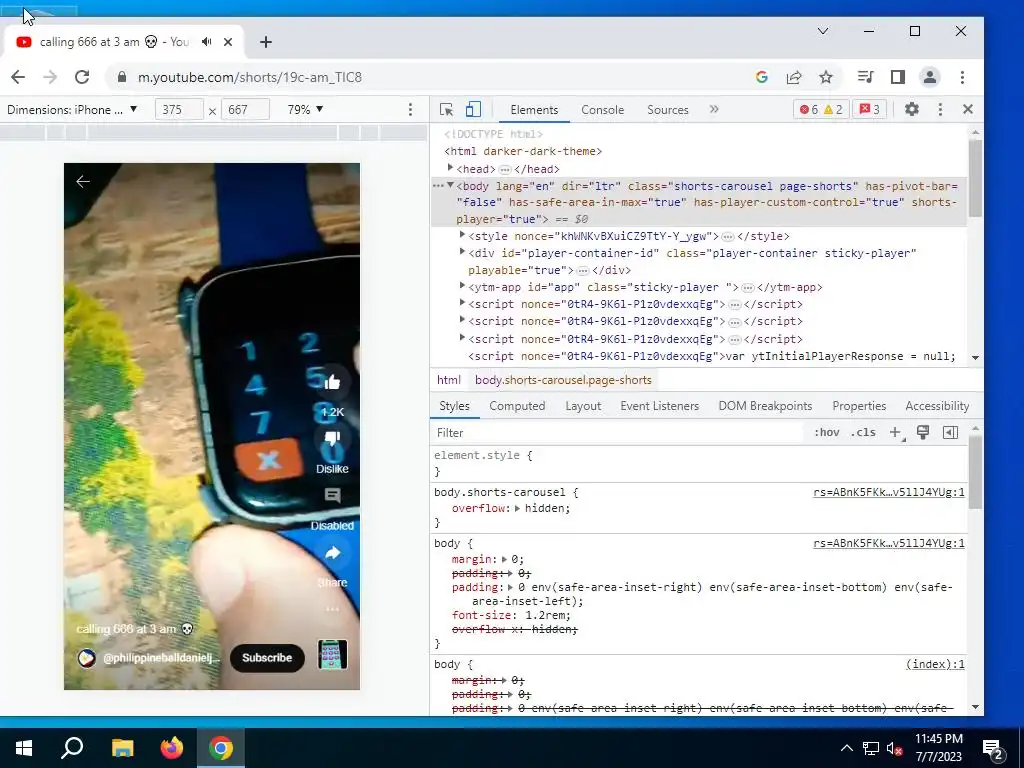The height and width of the screenshot is (768, 1024).
Task: Toggle the device toolbar icon
Action: [473, 110]
